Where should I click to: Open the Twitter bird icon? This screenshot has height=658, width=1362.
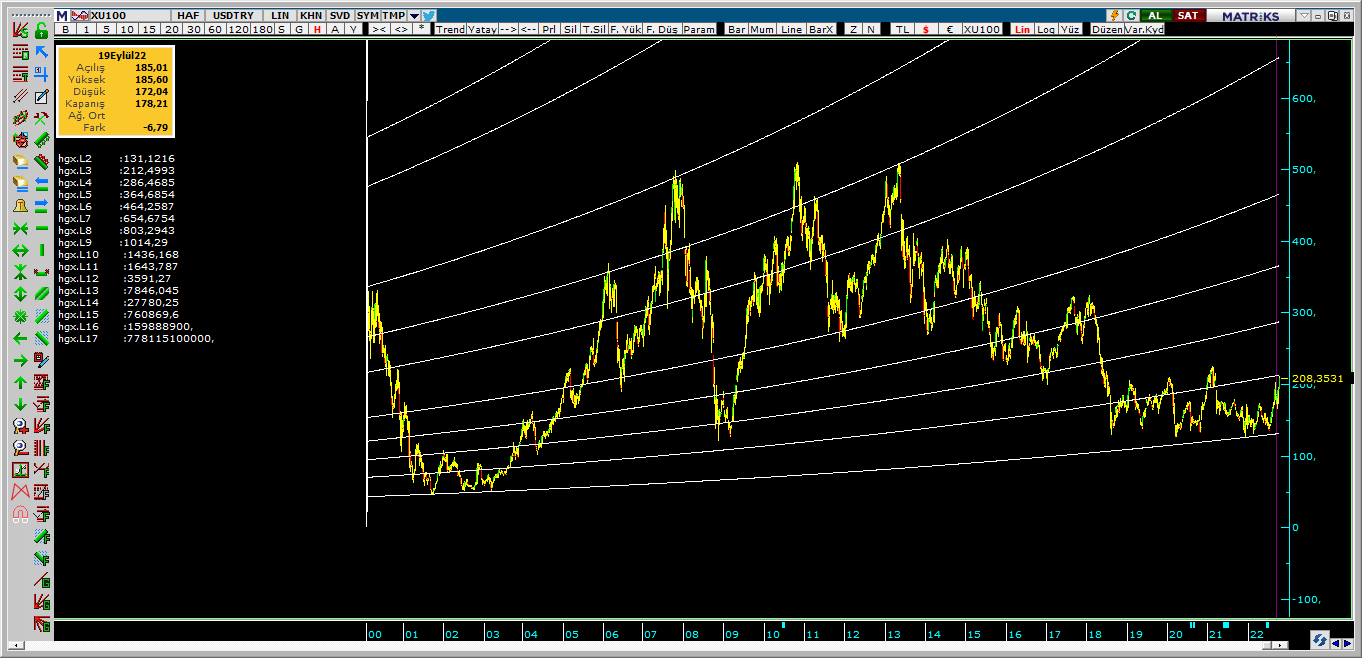tap(428, 15)
